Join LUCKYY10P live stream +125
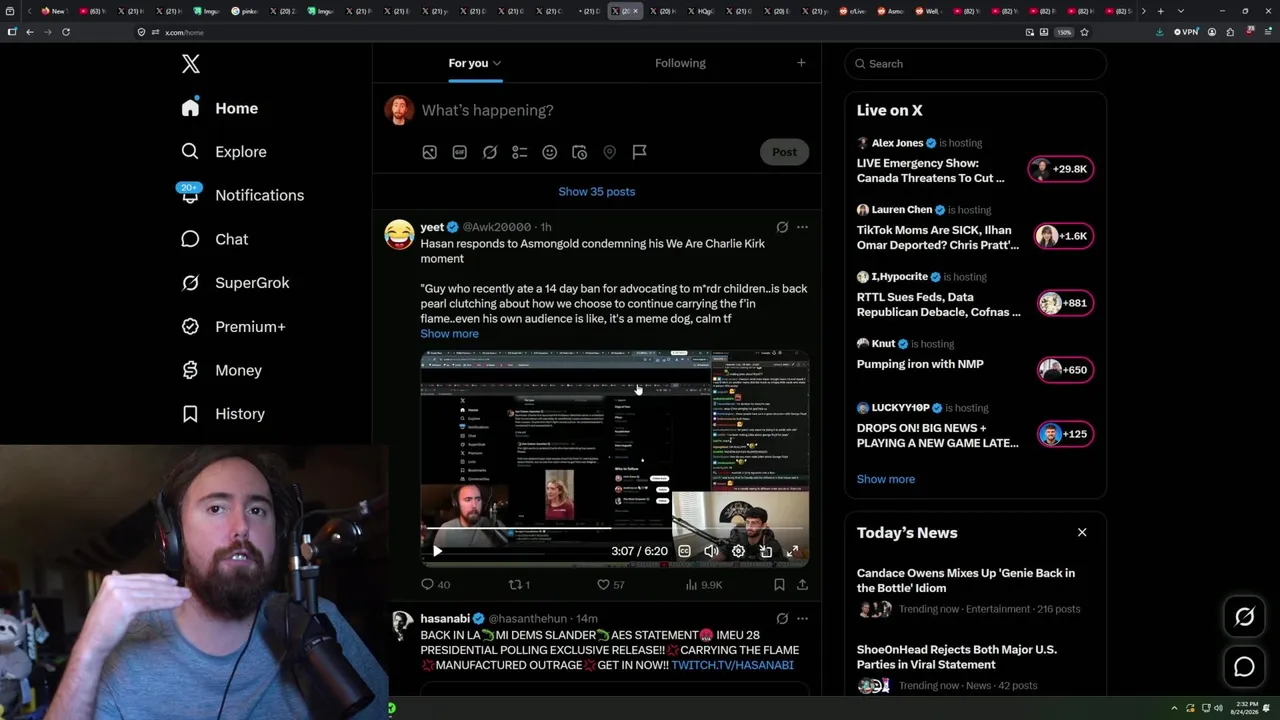Image resolution: width=1280 pixels, height=720 pixels. 1065,434
